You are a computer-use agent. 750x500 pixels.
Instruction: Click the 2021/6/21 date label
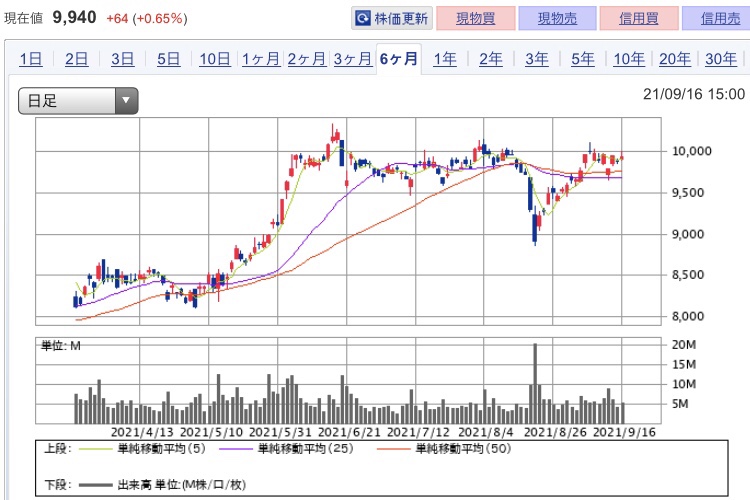pos(349,433)
